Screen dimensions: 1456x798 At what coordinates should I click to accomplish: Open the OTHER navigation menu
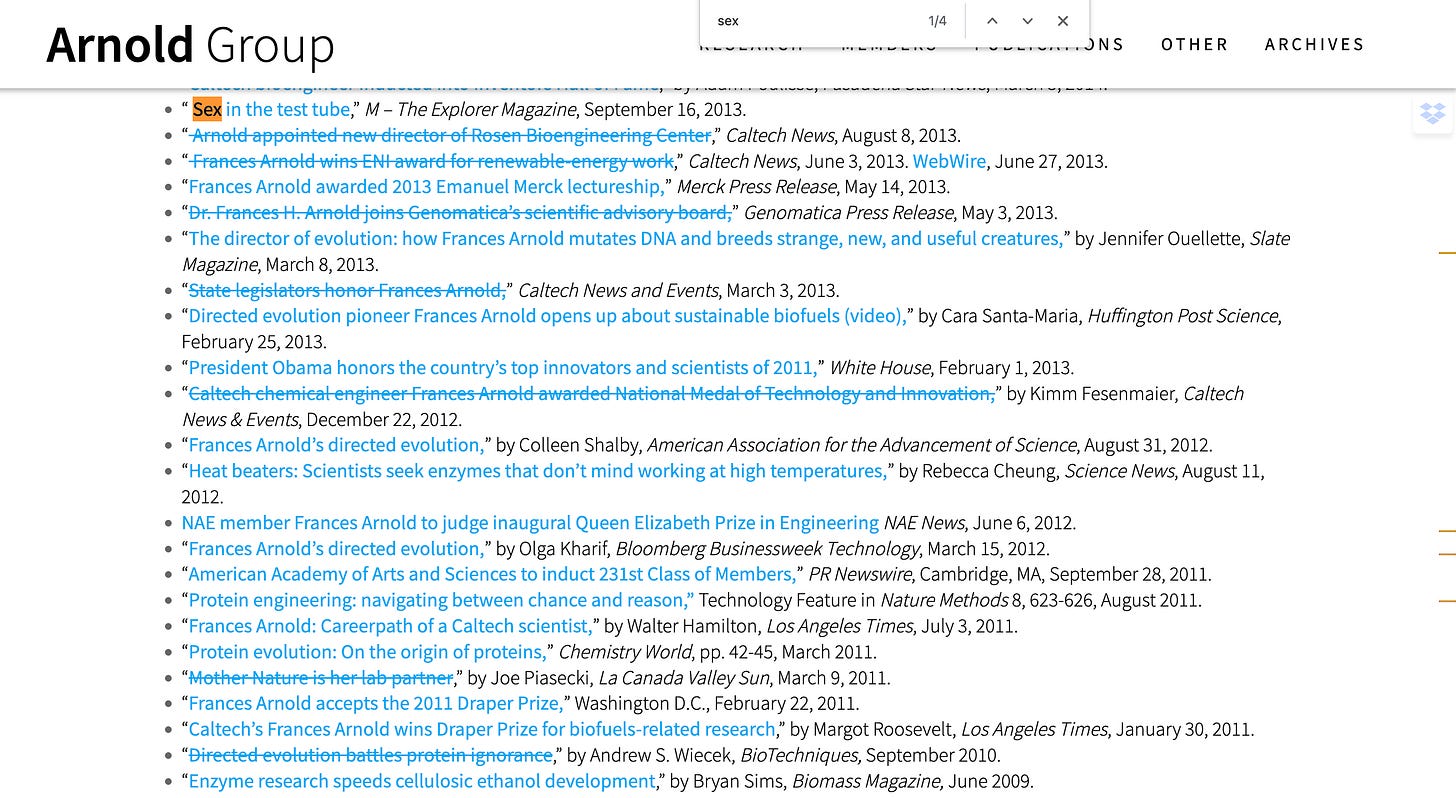tap(1195, 44)
